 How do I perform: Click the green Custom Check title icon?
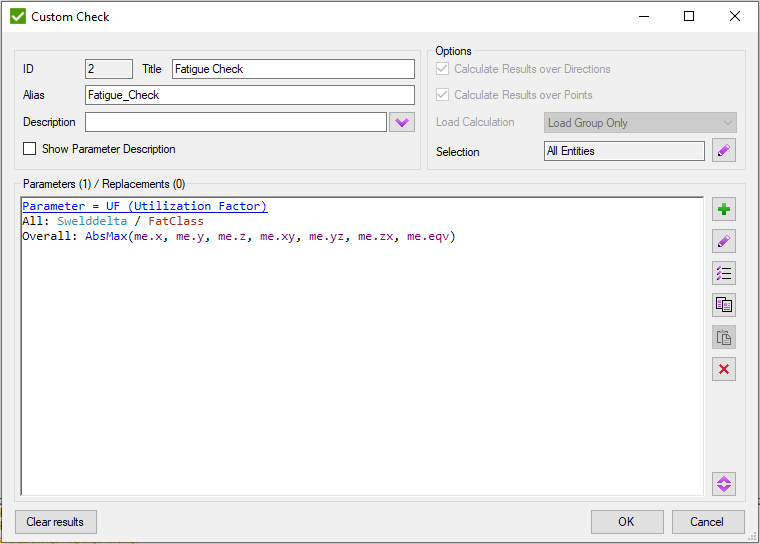[18, 16]
